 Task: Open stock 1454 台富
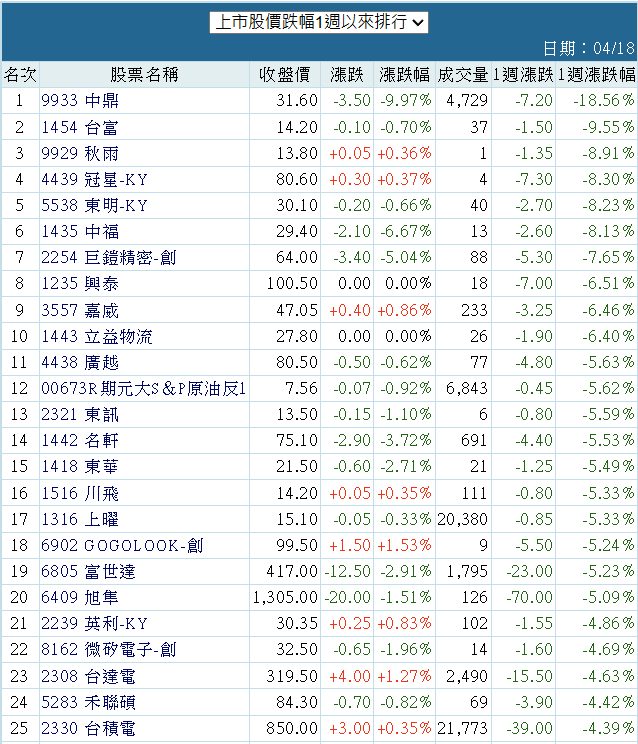tap(80, 127)
